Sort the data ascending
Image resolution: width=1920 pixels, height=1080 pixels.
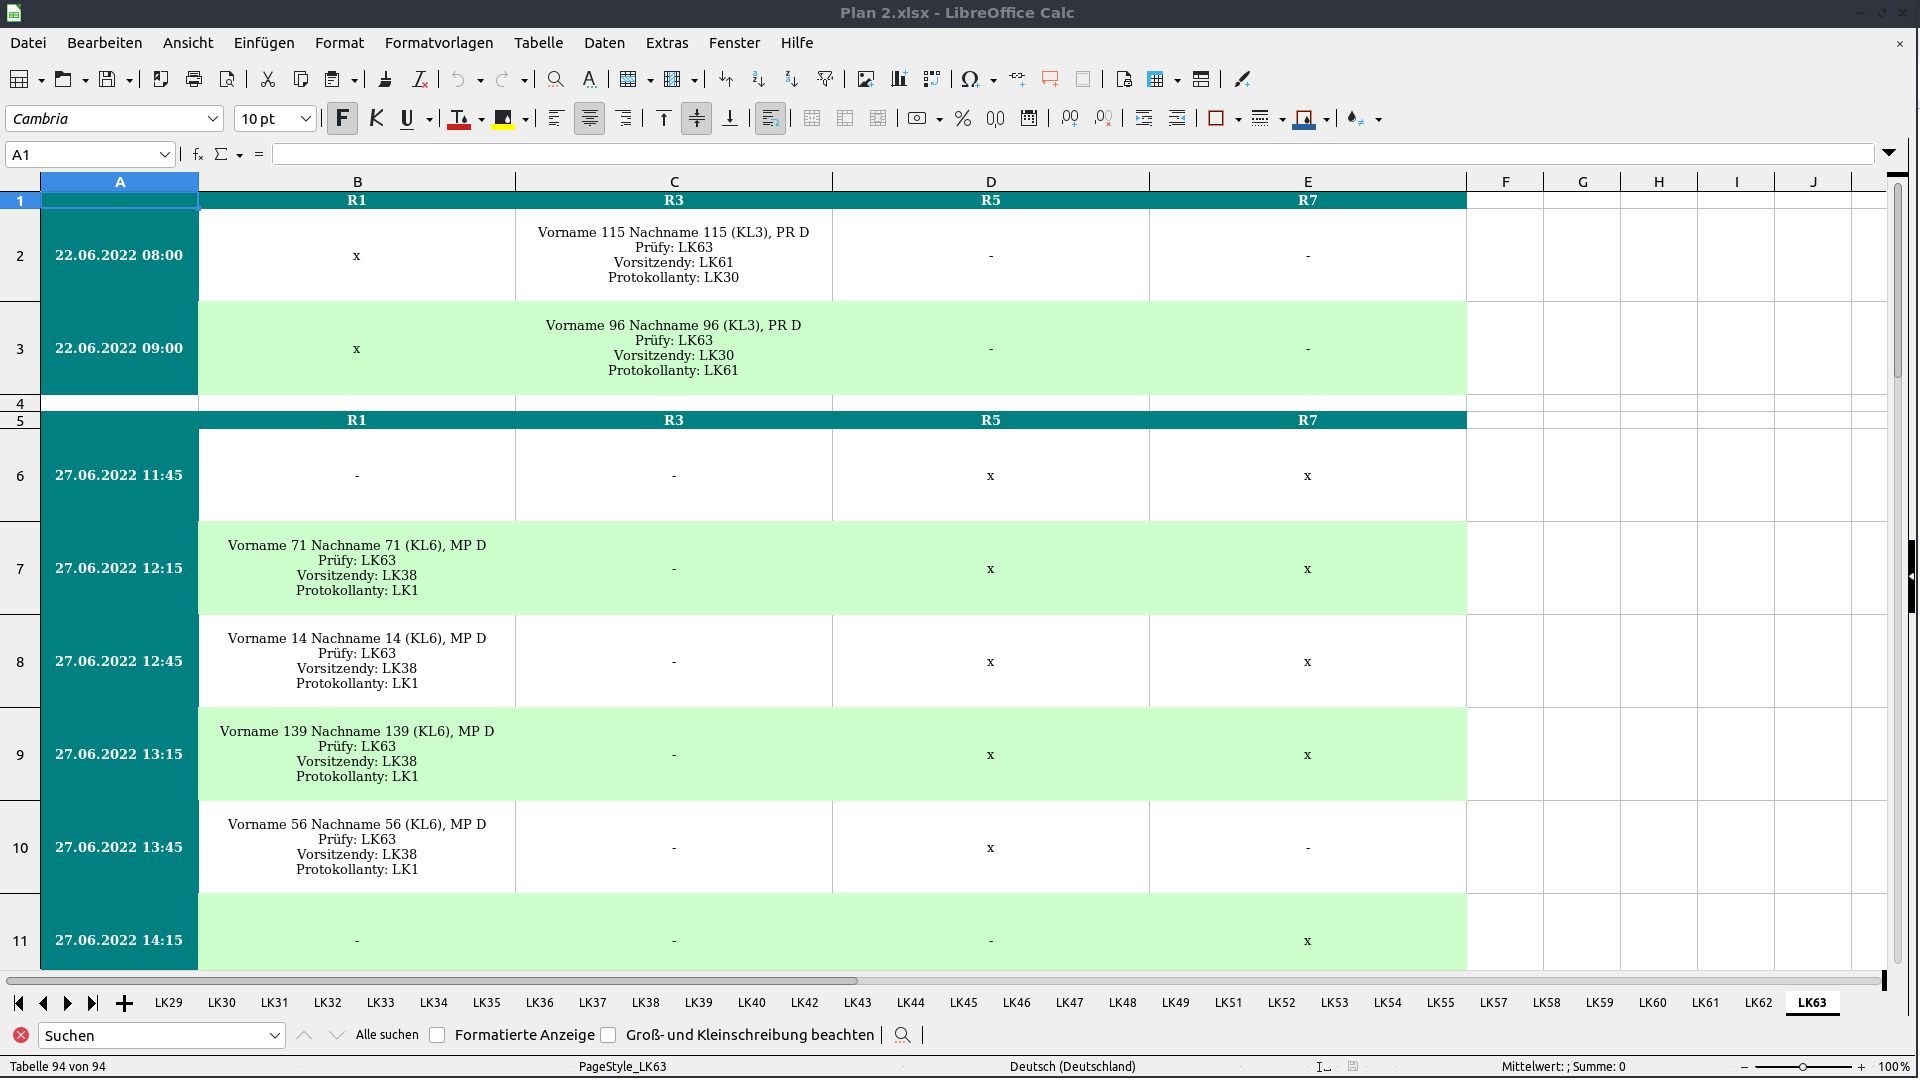758,79
